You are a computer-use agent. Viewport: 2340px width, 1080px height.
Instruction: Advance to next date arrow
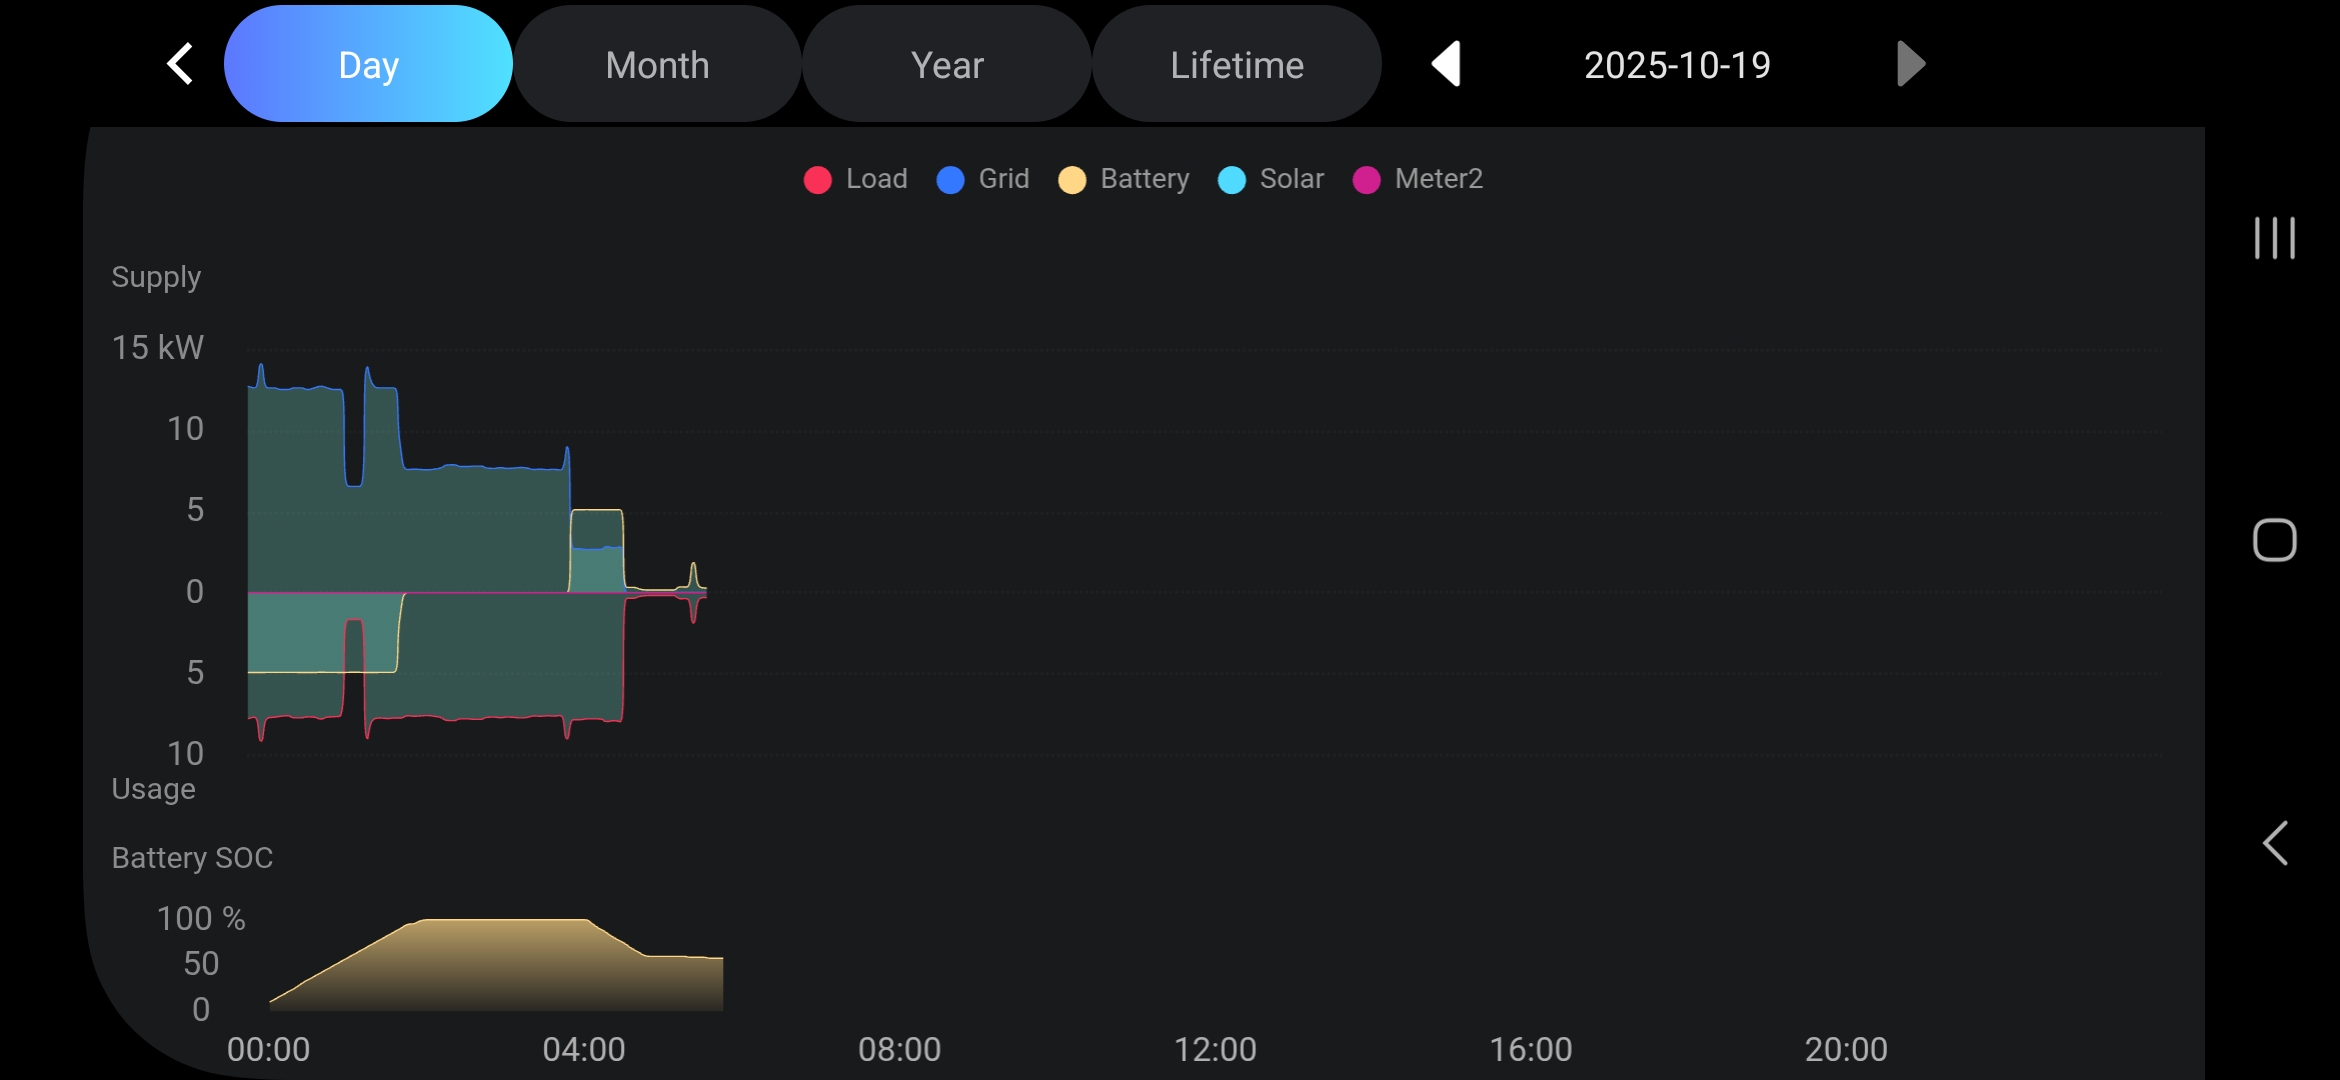[1910, 65]
